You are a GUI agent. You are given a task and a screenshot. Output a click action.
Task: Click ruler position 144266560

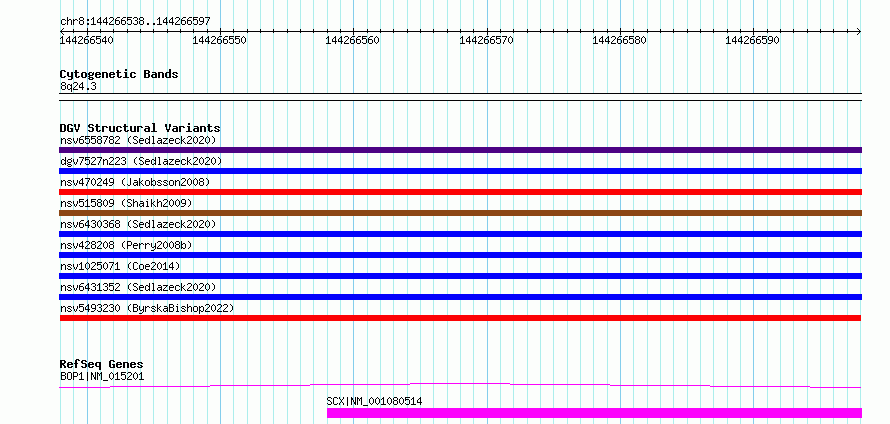click(353, 40)
